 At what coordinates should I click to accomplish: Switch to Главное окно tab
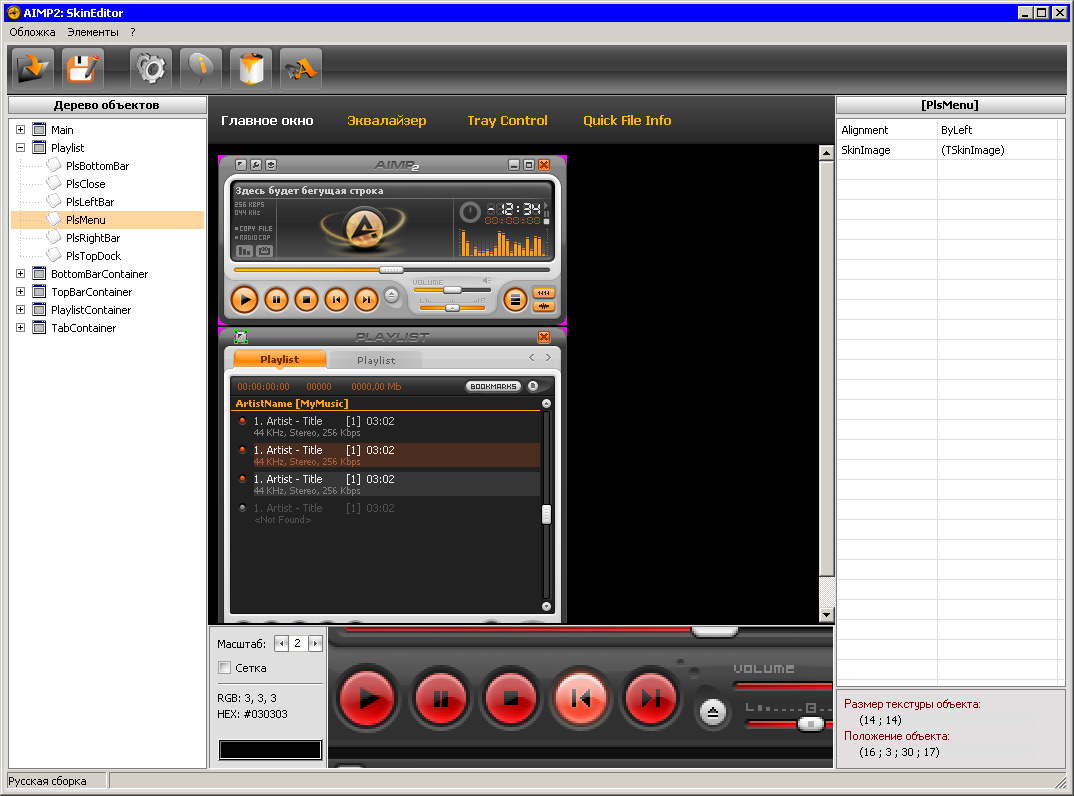(x=267, y=121)
